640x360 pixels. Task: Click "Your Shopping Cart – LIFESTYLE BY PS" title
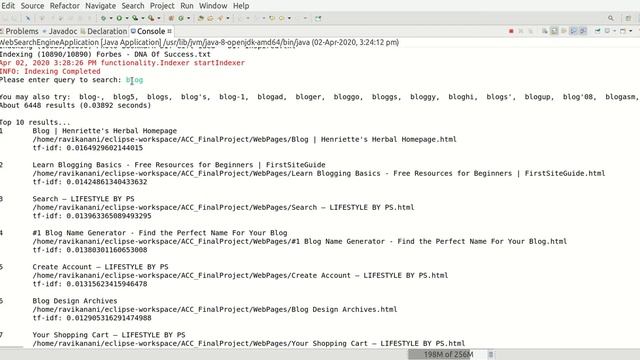(109, 334)
